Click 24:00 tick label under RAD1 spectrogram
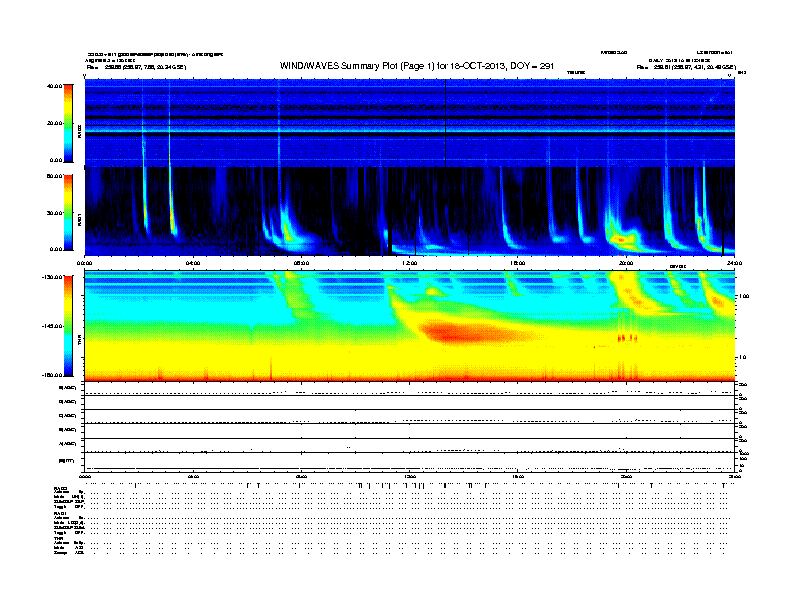This screenshot has height=612, width=792. click(x=734, y=263)
